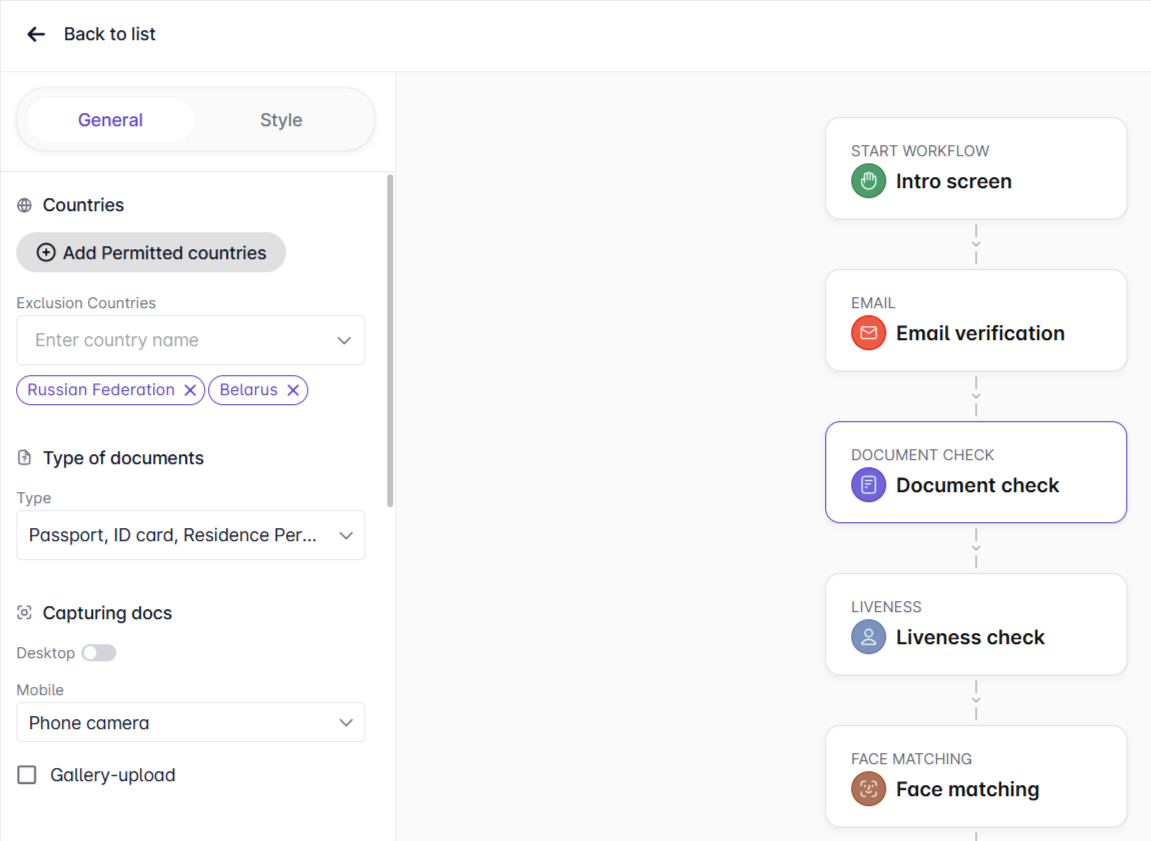Expand the document Type dropdown
This screenshot has width=1151, height=841.
point(346,535)
